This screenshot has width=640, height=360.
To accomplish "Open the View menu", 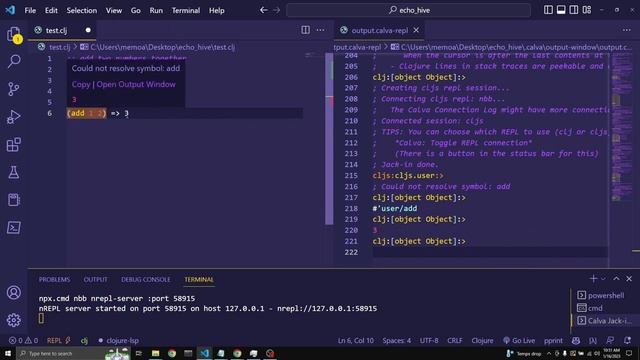I will coord(114,10).
